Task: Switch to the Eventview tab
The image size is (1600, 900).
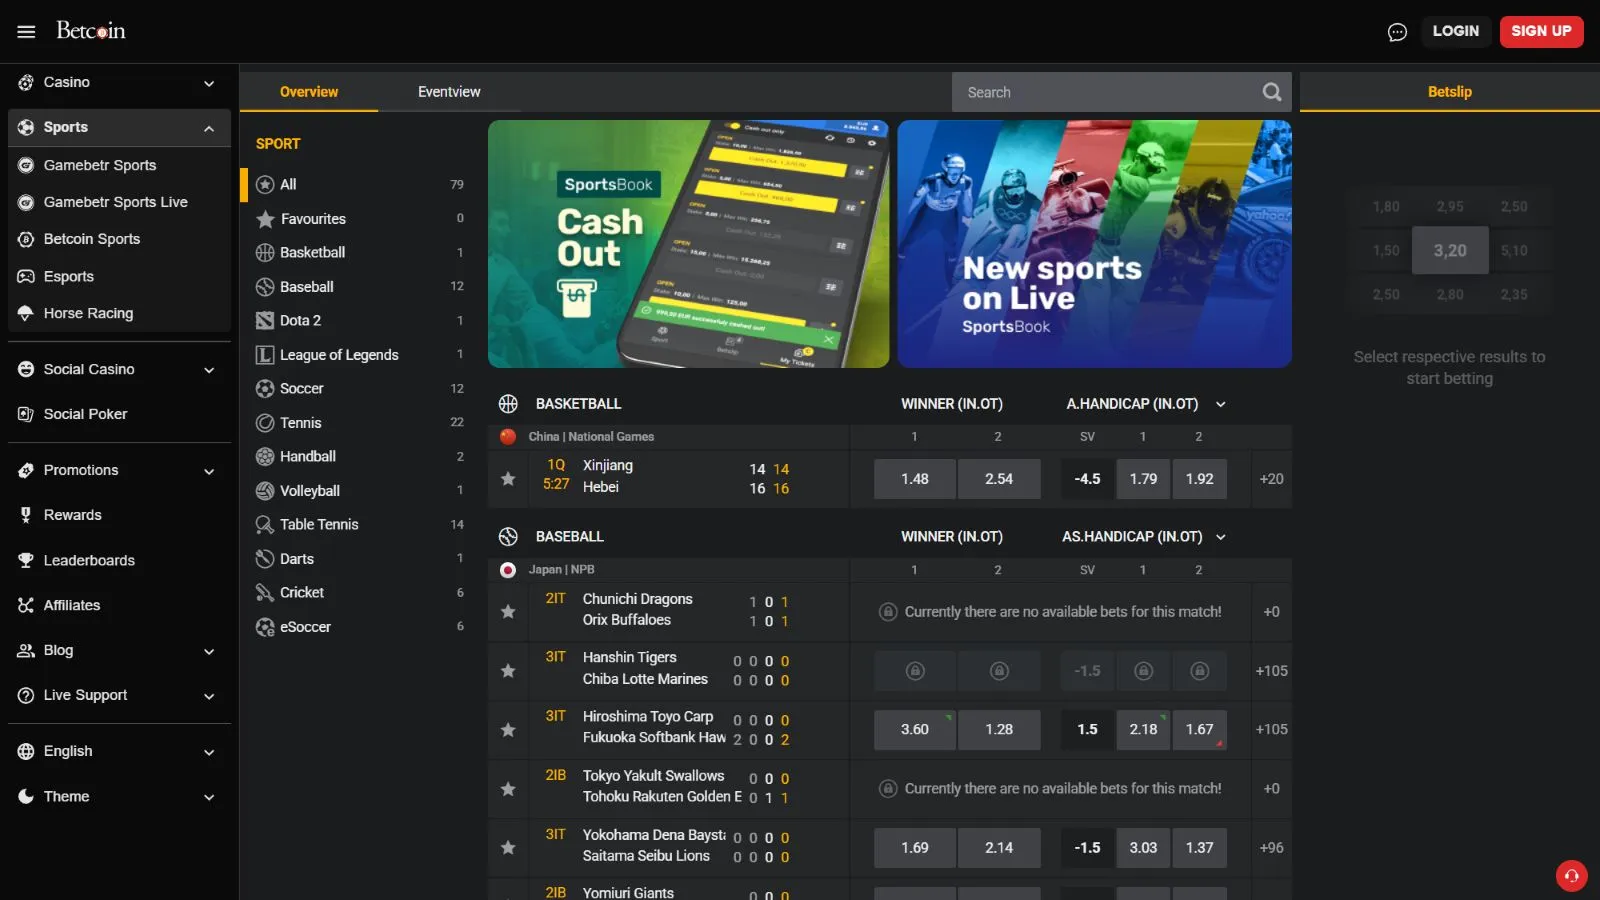Action: 449,92
